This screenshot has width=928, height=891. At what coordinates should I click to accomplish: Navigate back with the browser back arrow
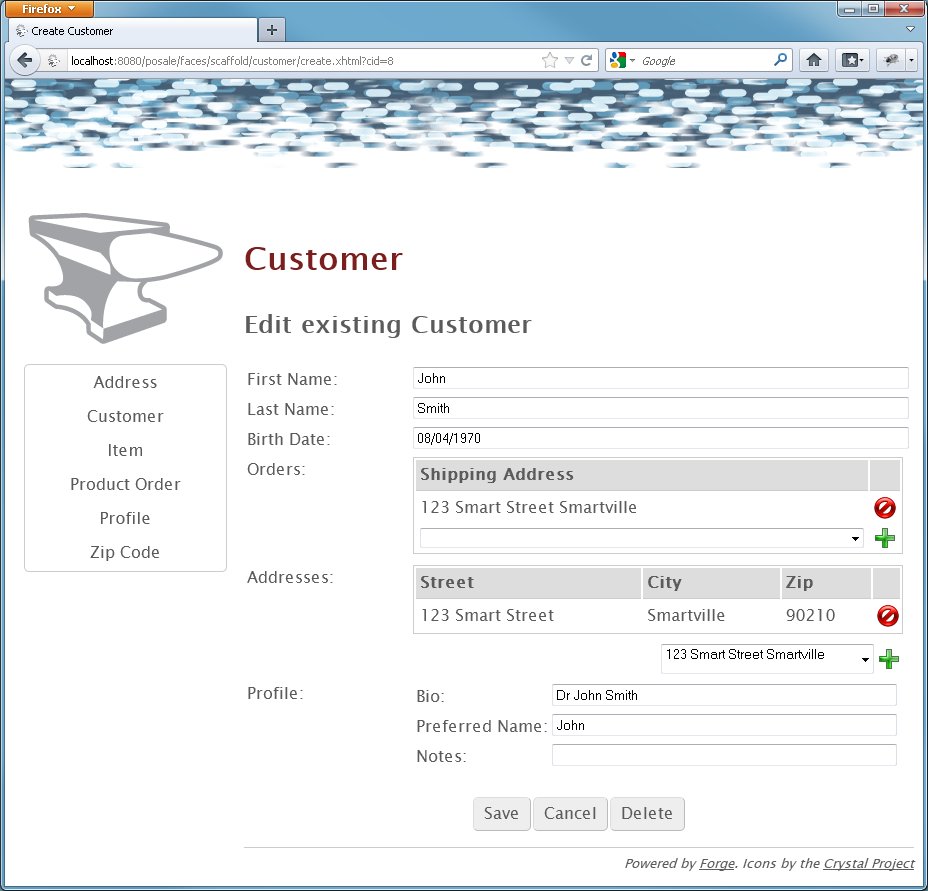pos(25,59)
